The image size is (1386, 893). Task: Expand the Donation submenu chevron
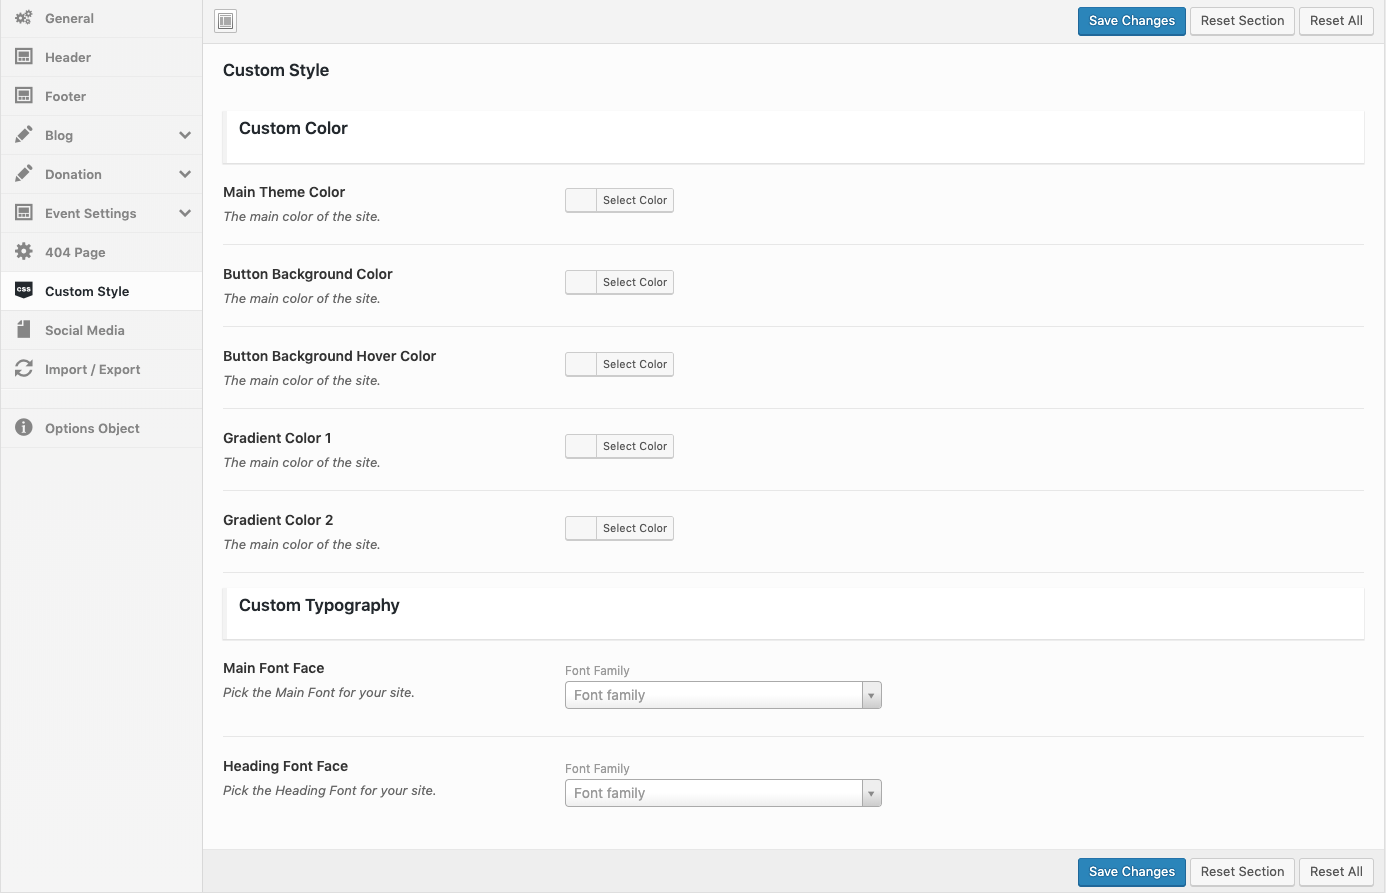(x=185, y=174)
